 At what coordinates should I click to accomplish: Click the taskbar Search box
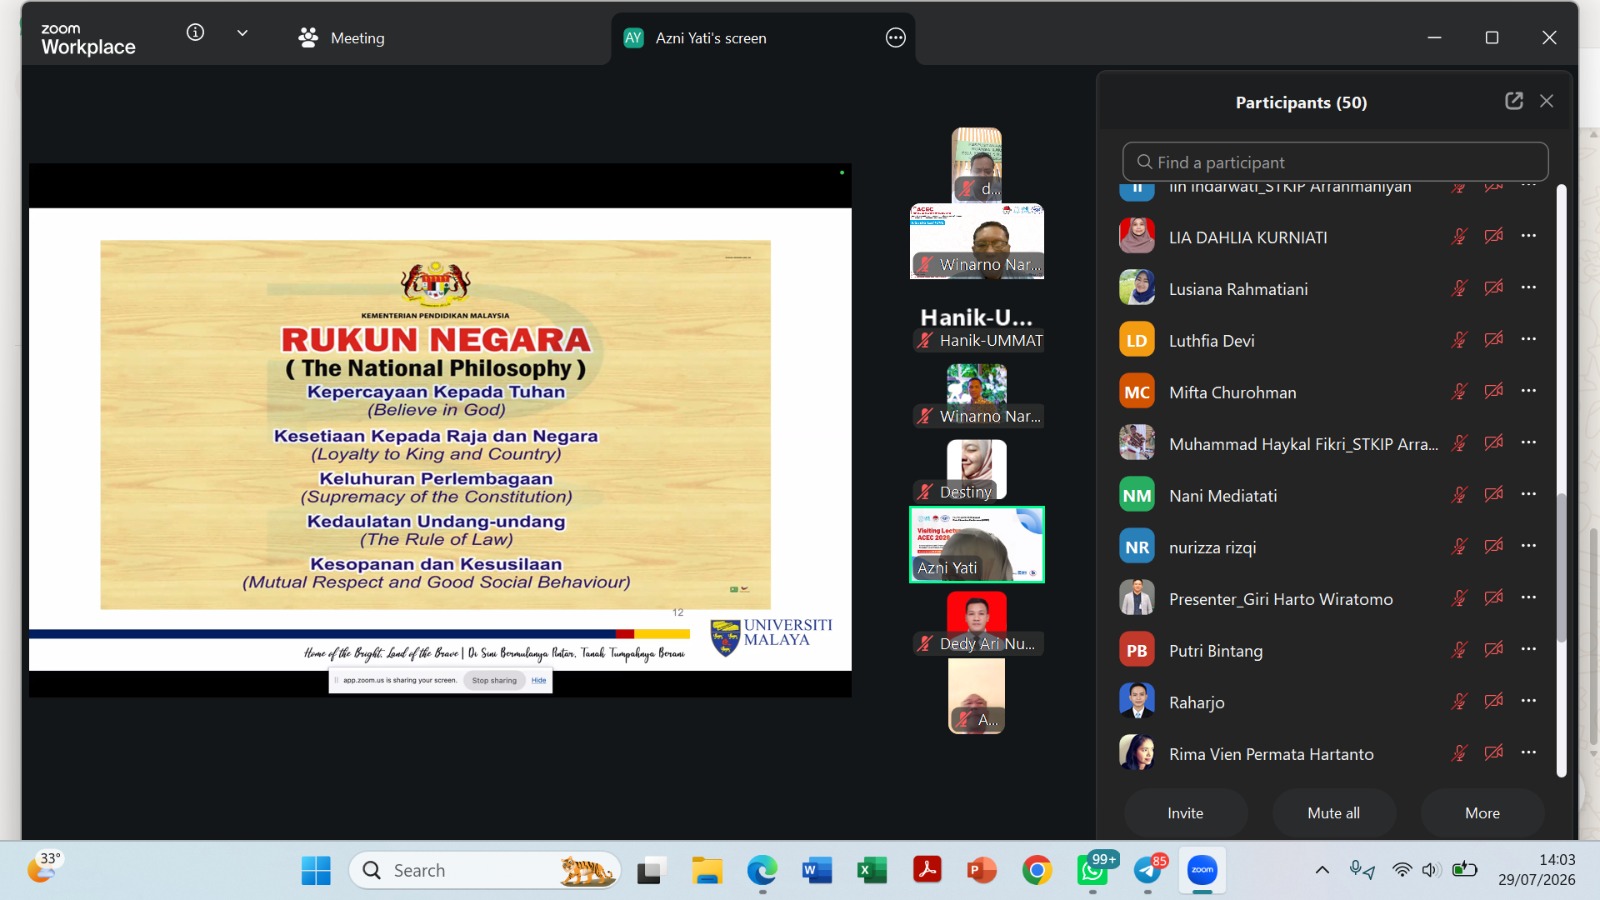(485, 871)
